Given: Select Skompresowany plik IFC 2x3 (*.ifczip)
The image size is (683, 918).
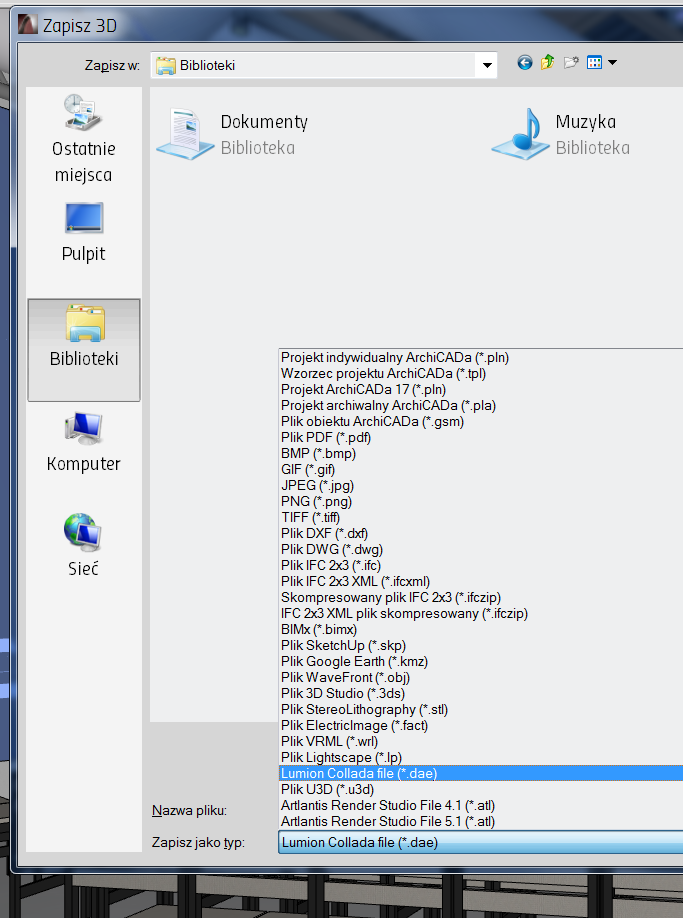Looking at the screenshot, I should click(x=480, y=597).
